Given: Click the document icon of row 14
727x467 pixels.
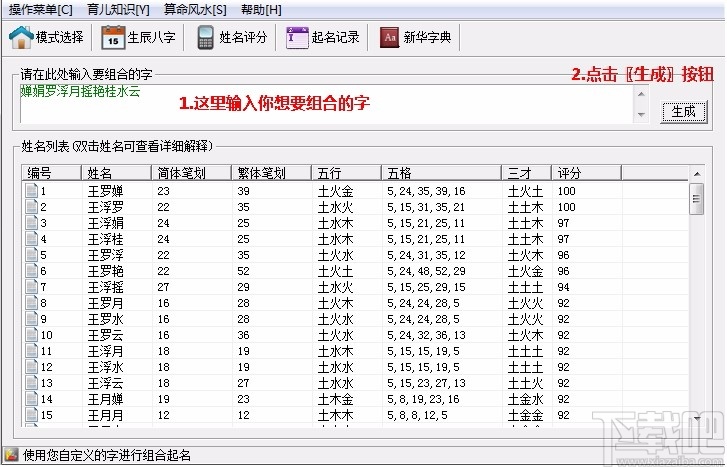Looking at the screenshot, I should click(x=32, y=399).
